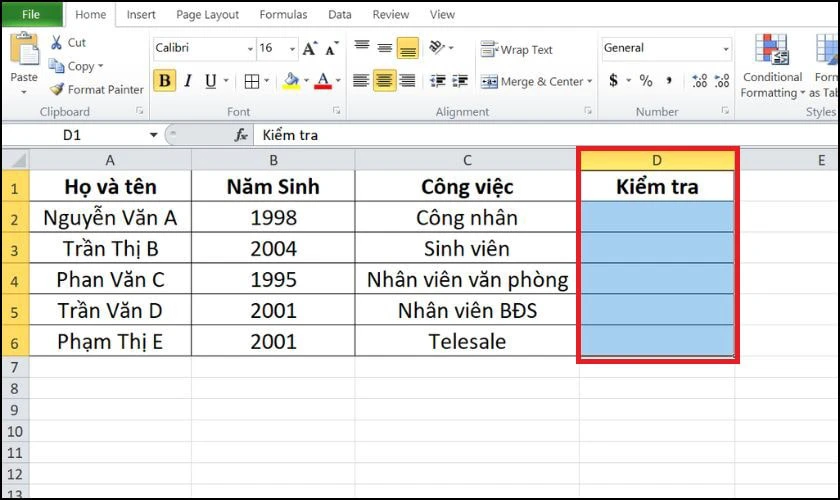Align text right
Image resolution: width=840 pixels, height=500 pixels.
[x=408, y=81]
